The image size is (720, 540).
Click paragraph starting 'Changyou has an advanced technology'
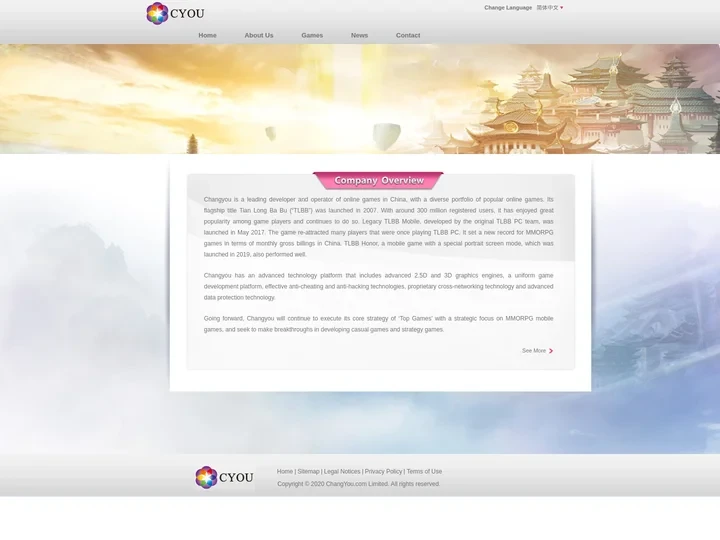pos(378,287)
